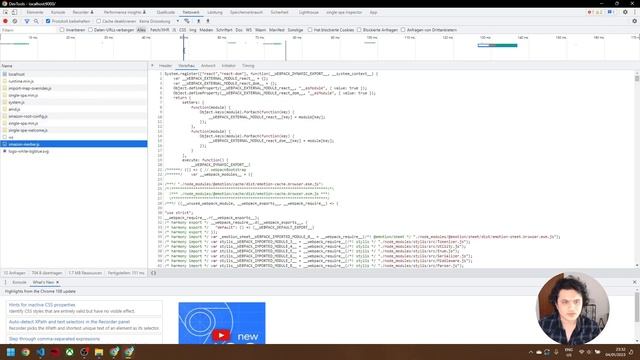The height and width of the screenshot is (360, 640).
Task: Select the amazon-root-config.js request row
Action: [x=73, y=116]
